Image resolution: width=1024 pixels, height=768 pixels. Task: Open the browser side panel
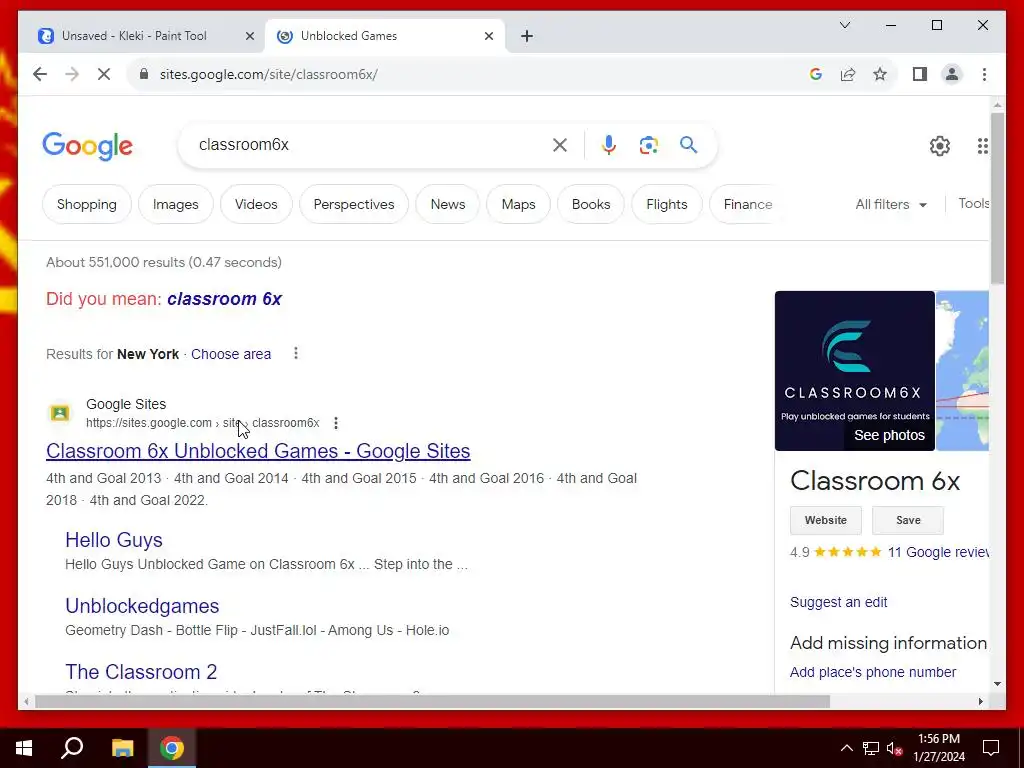click(920, 74)
